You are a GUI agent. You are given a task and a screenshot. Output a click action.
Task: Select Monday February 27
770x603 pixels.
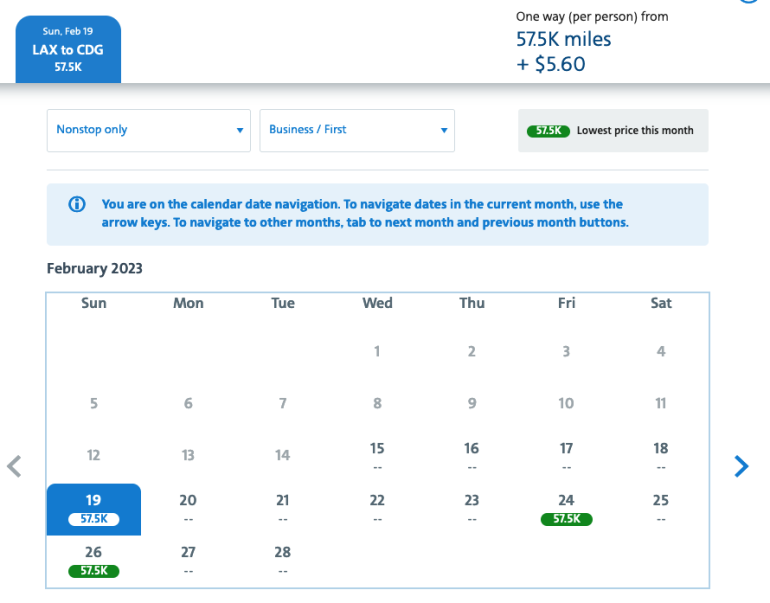[x=188, y=560]
